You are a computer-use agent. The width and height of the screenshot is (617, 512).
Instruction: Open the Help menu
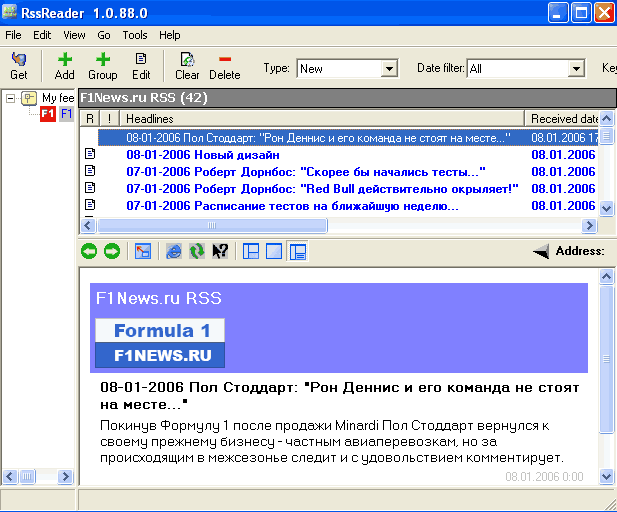[170, 35]
